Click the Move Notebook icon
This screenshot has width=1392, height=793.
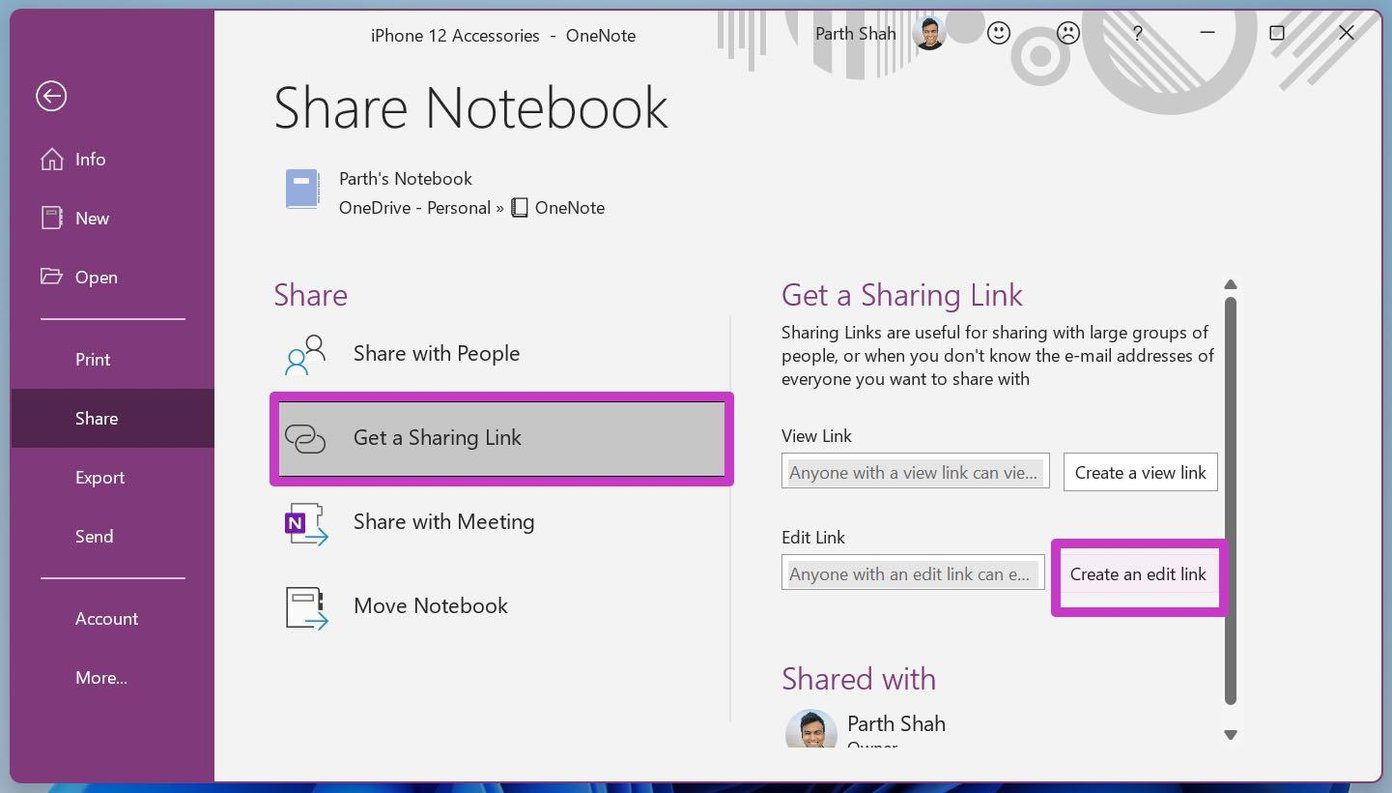(306, 606)
